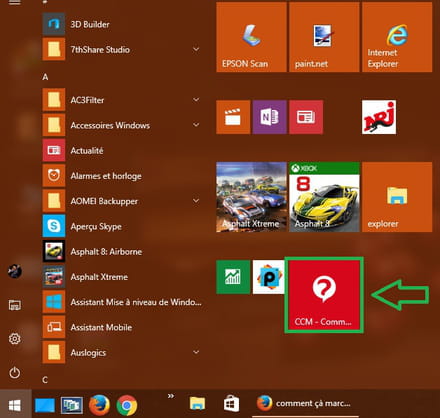The height and width of the screenshot is (418, 440).
Task: Expand the AC3Filter folder chevron
Action: [x=196, y=100]
